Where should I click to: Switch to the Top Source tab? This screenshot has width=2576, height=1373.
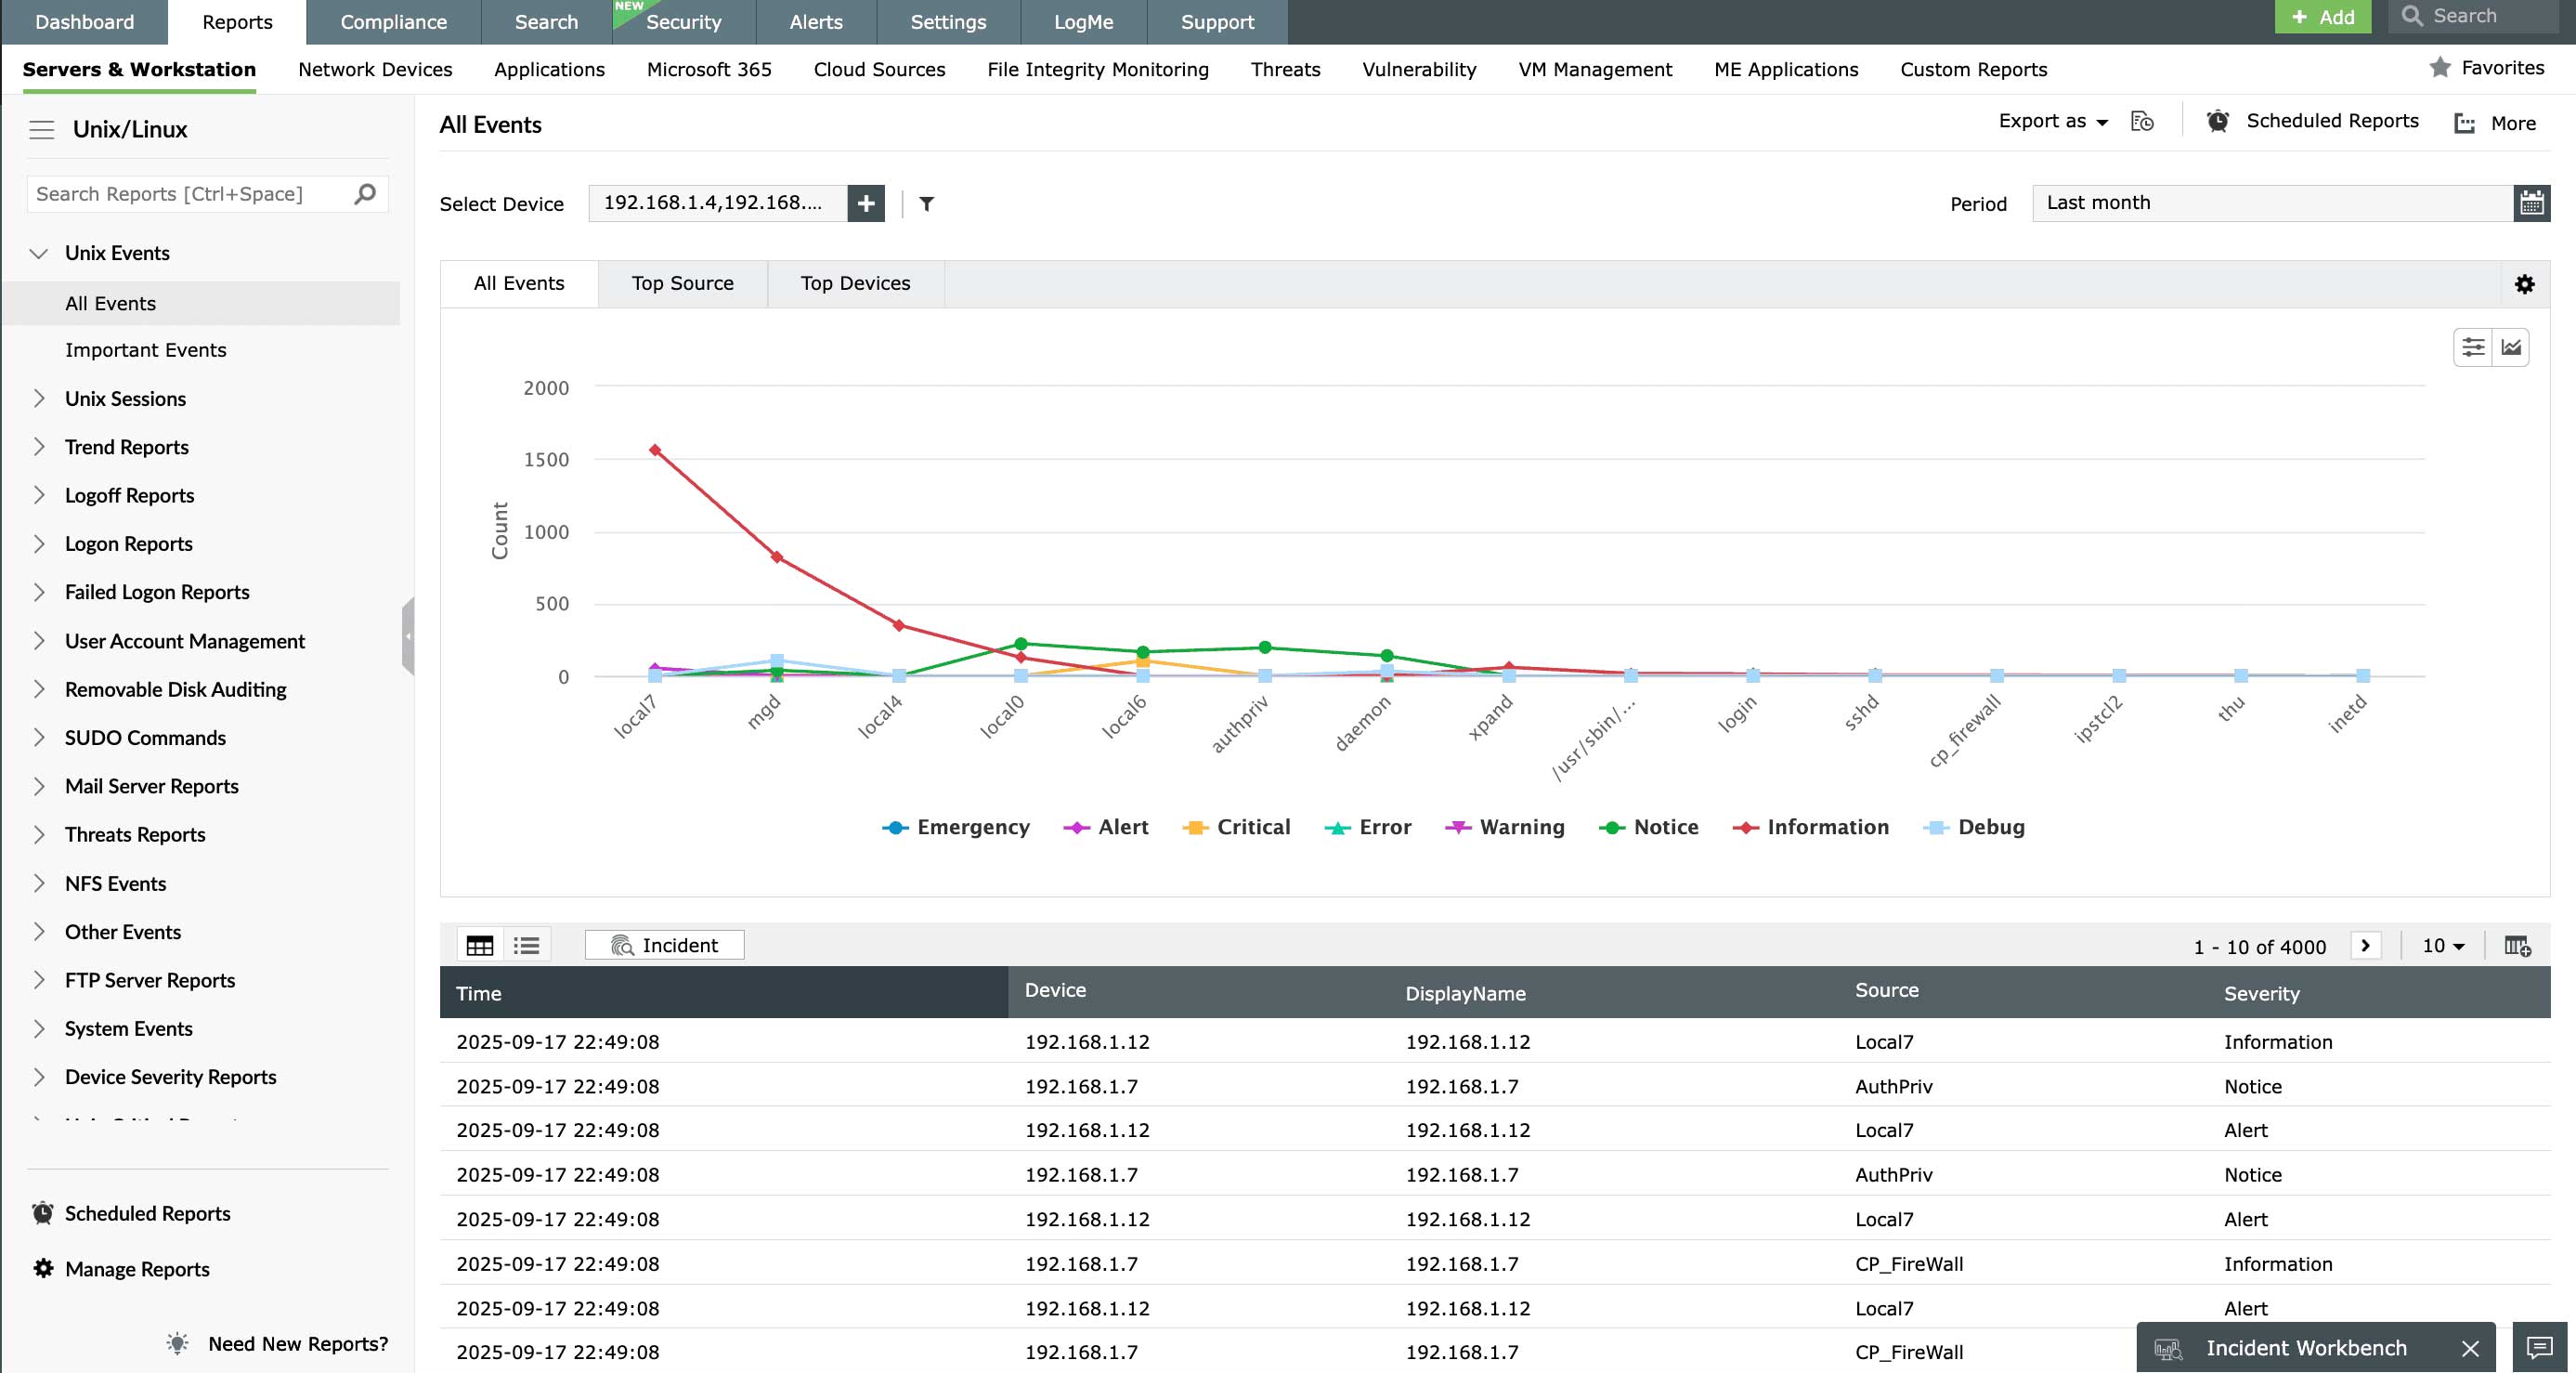click(682, 283)
